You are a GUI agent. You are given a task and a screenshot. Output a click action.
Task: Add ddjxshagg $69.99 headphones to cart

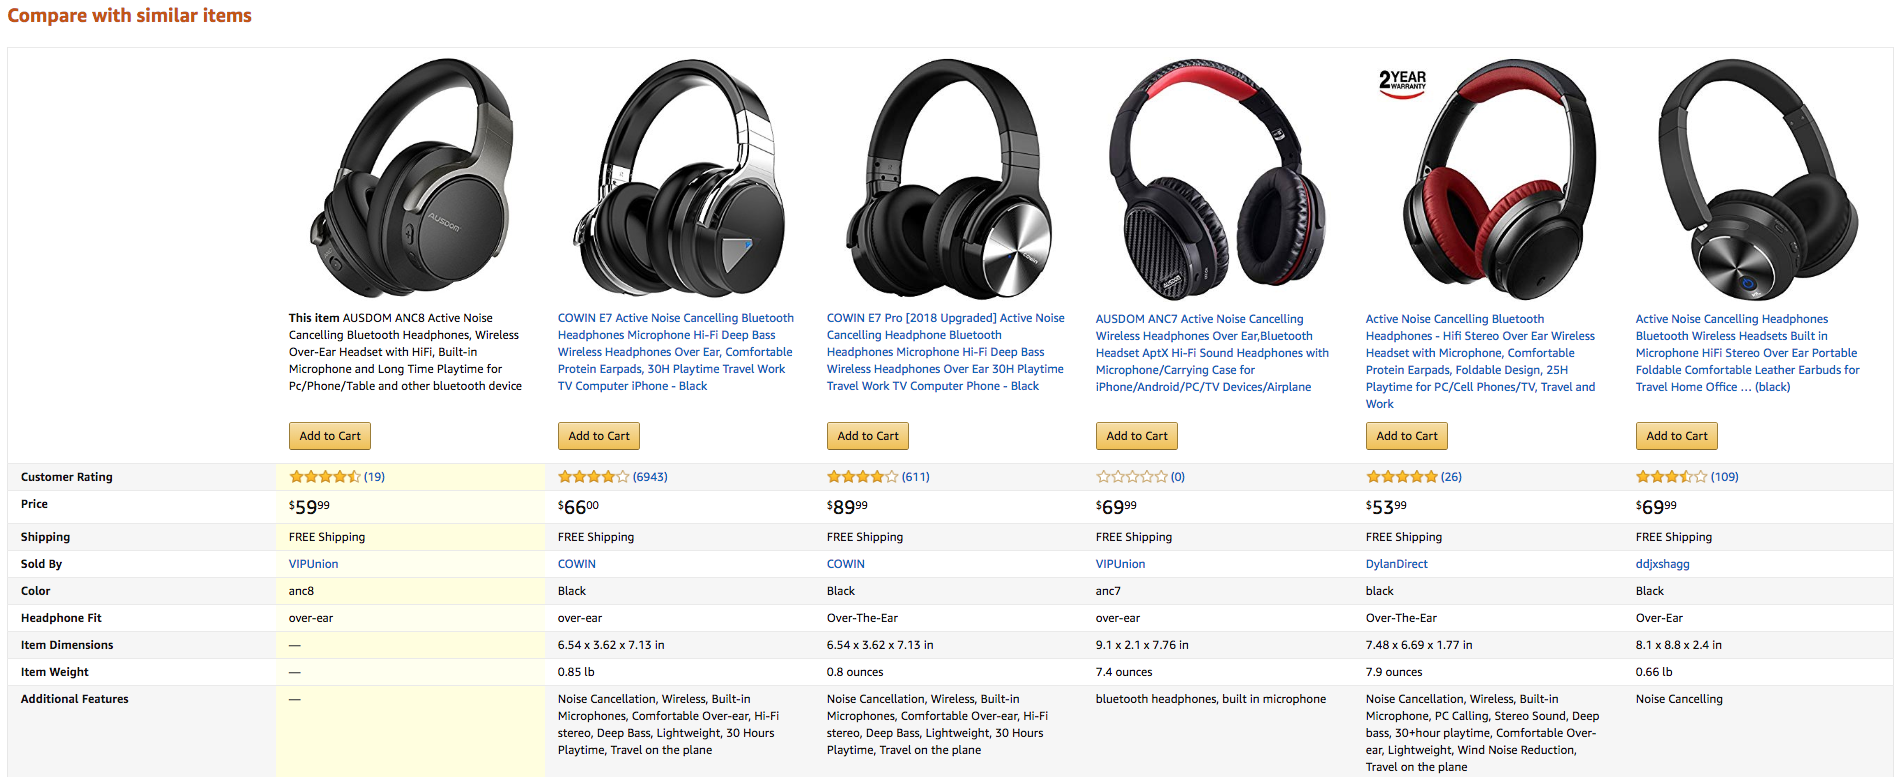(x=1677, y=436)
